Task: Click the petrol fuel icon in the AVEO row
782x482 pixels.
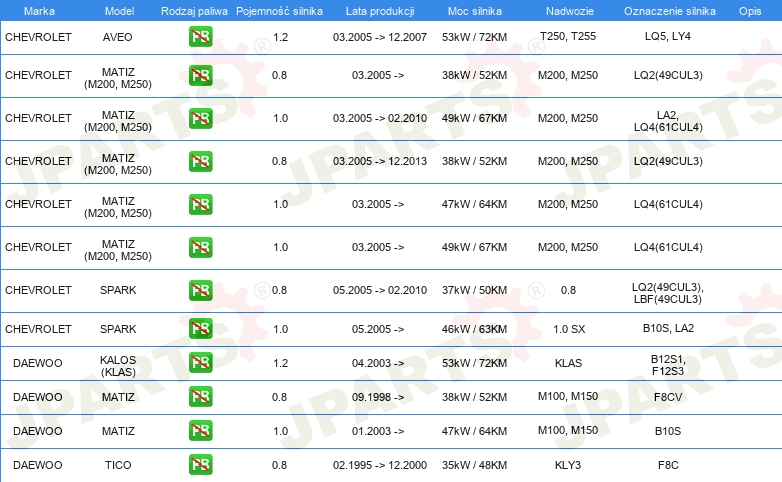Action: (200, 36)
